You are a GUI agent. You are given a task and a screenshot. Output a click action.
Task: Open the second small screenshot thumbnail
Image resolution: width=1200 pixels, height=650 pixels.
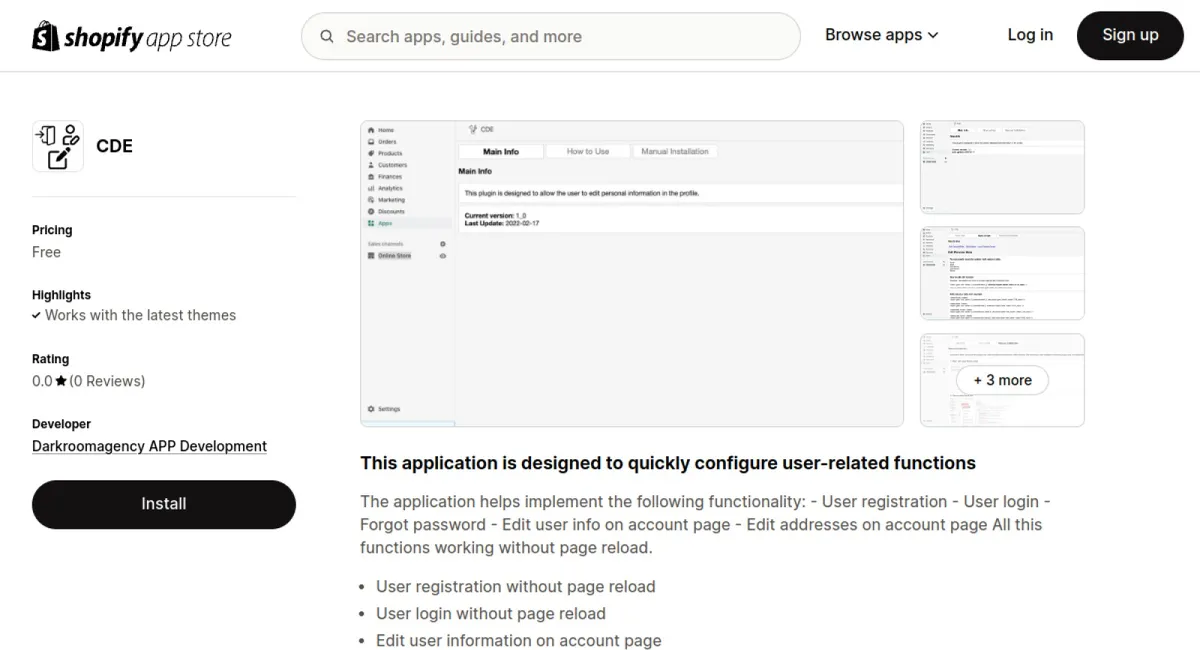1002,273
